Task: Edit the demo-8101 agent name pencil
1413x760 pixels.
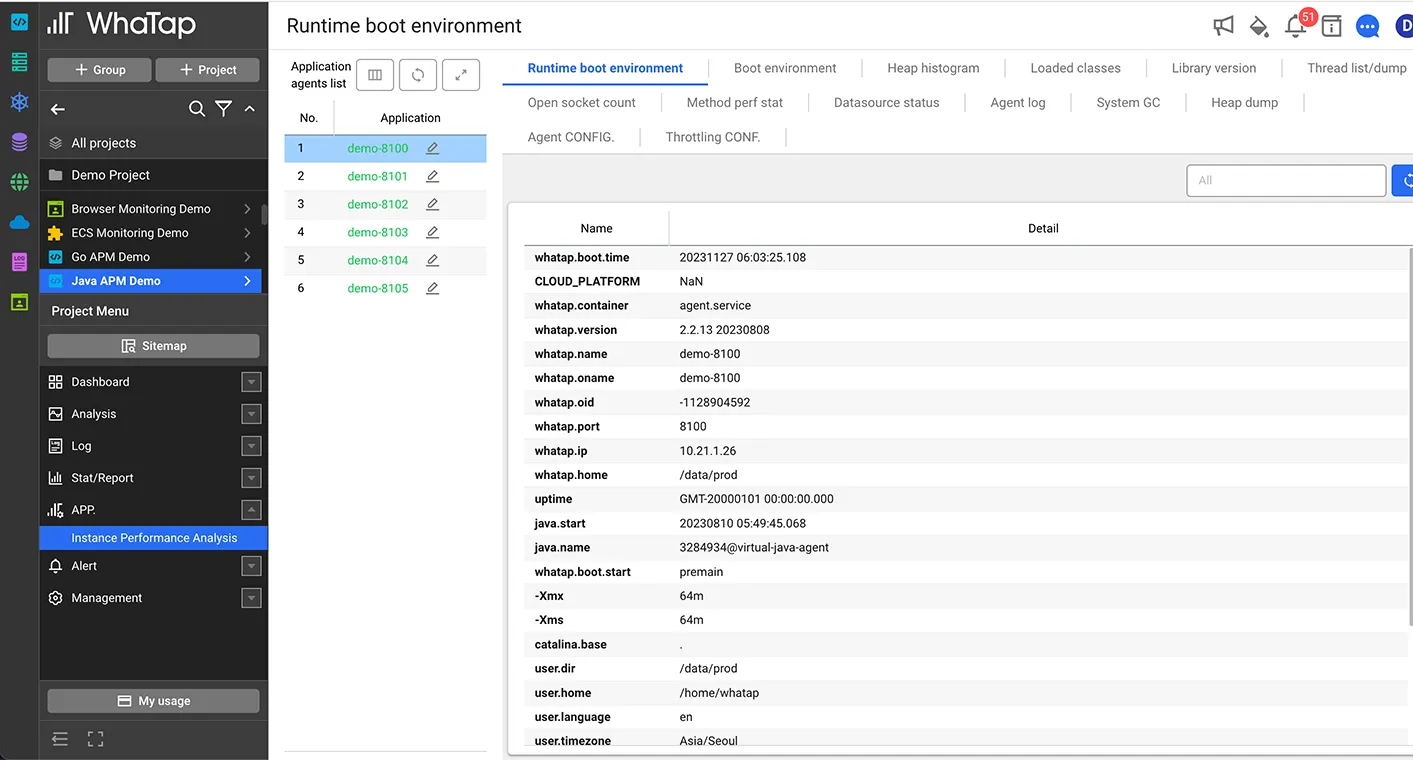Action: (x=432, y=176)
